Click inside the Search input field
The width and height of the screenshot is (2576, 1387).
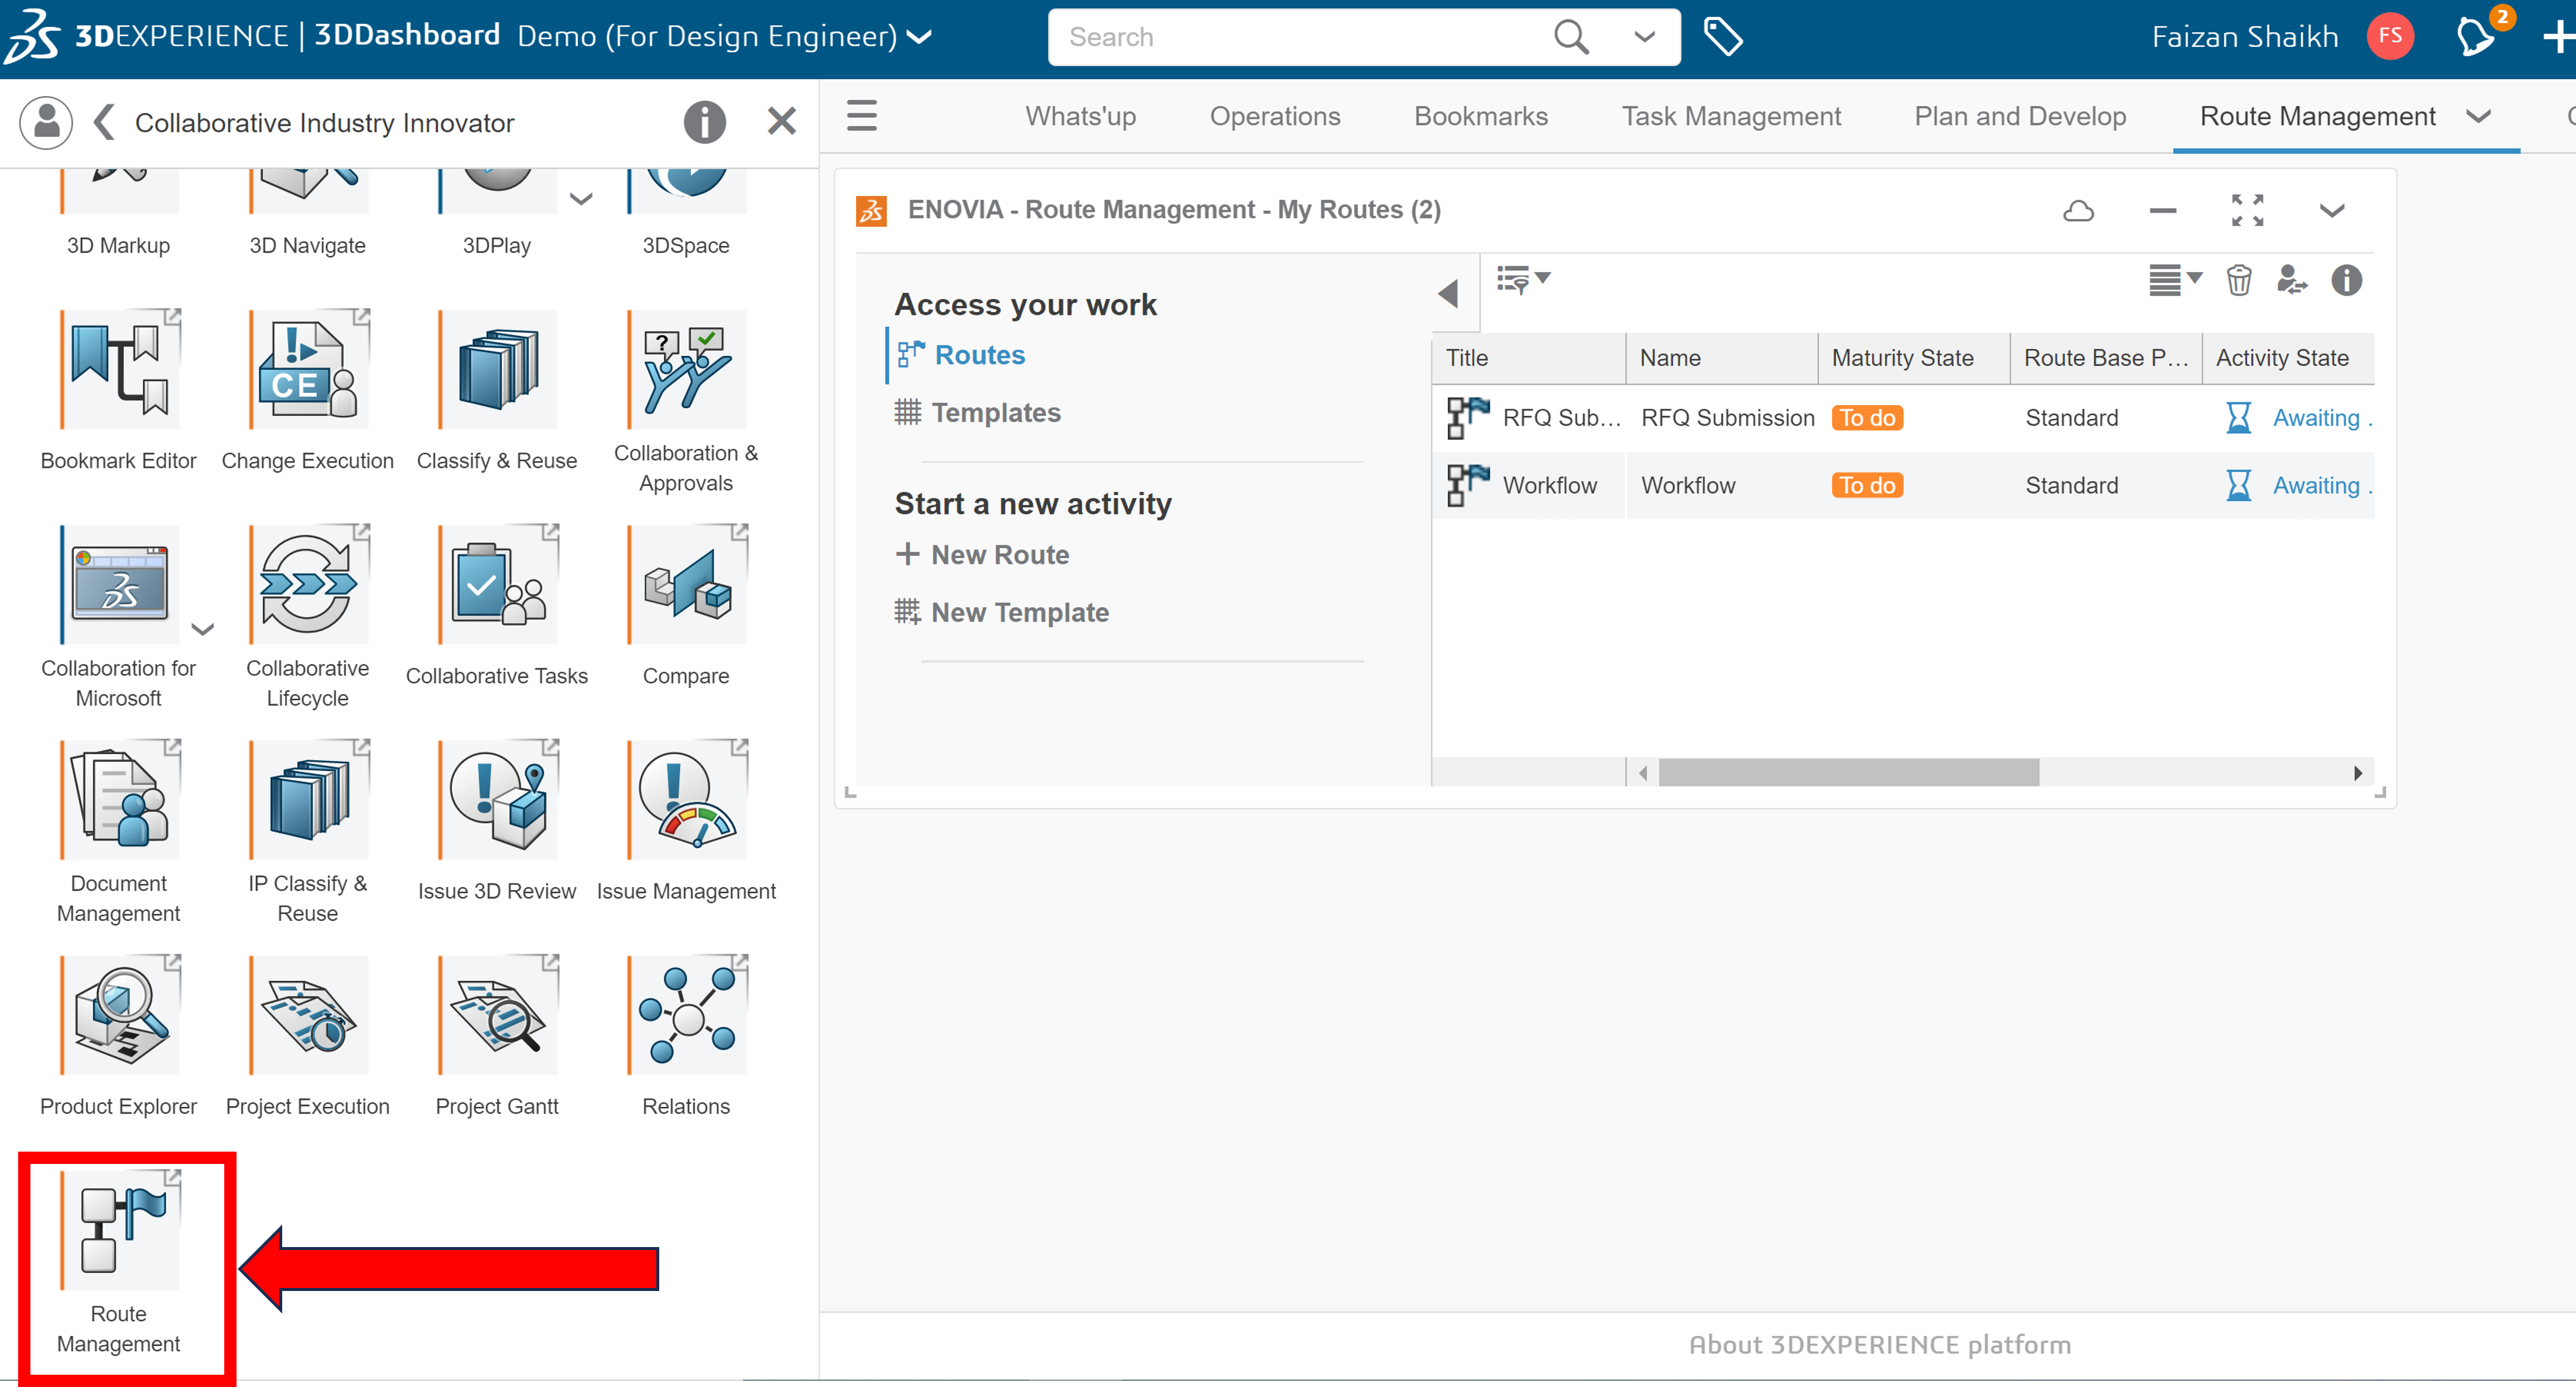[x=1300, y=37]
